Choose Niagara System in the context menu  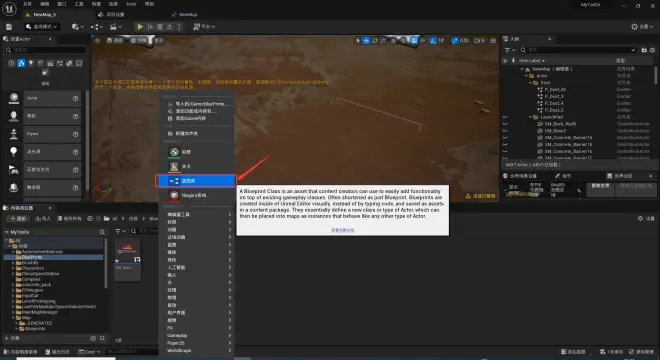click(x=196, y=195)
